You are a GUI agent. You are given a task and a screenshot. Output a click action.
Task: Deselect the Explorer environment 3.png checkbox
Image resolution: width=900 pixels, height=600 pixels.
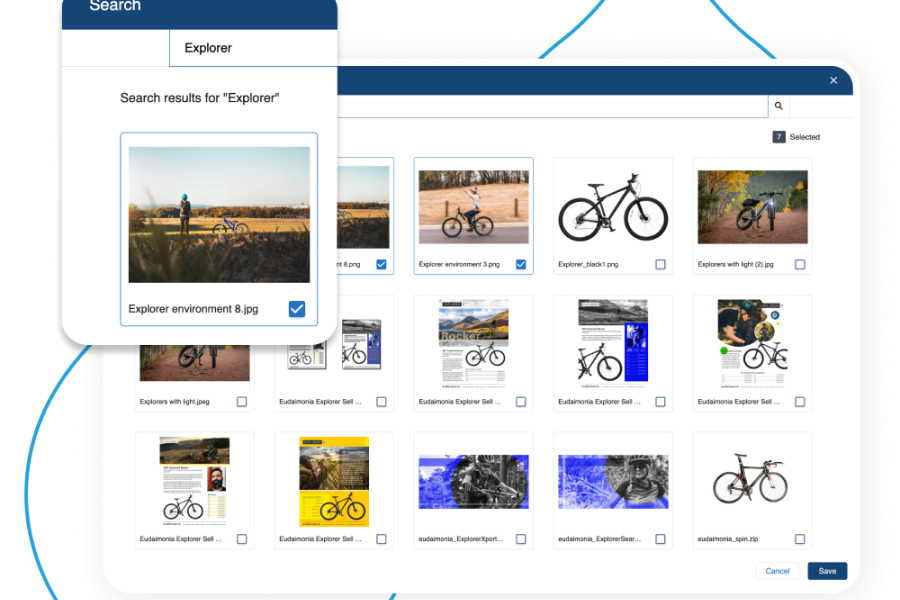click(521, 265)
